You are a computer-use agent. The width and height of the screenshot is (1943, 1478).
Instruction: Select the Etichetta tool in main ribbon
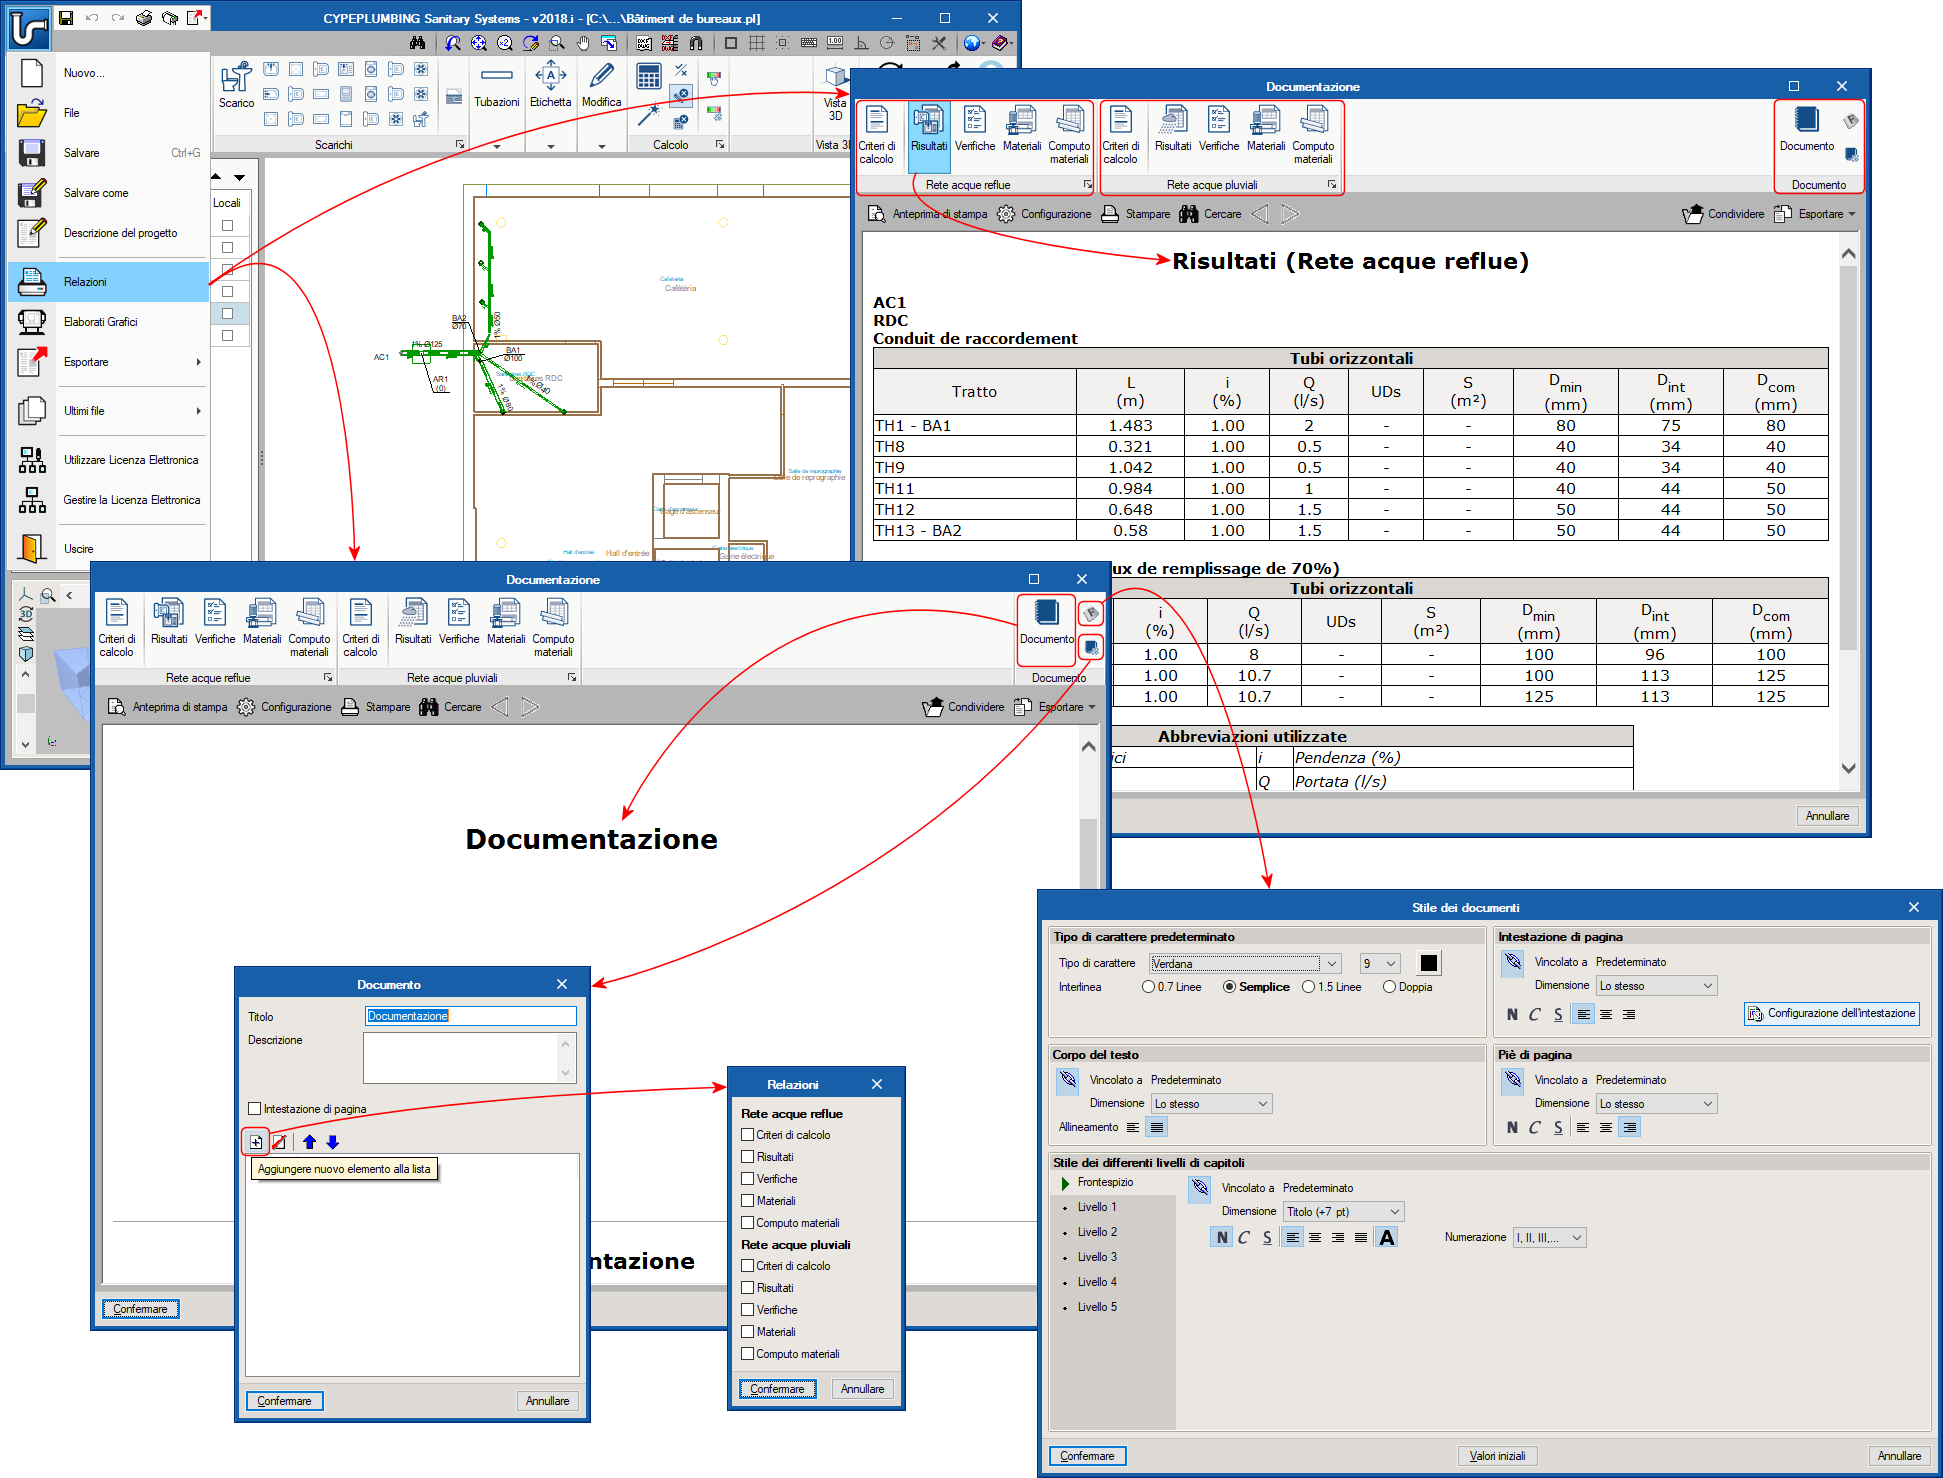[x=550, y=86]
